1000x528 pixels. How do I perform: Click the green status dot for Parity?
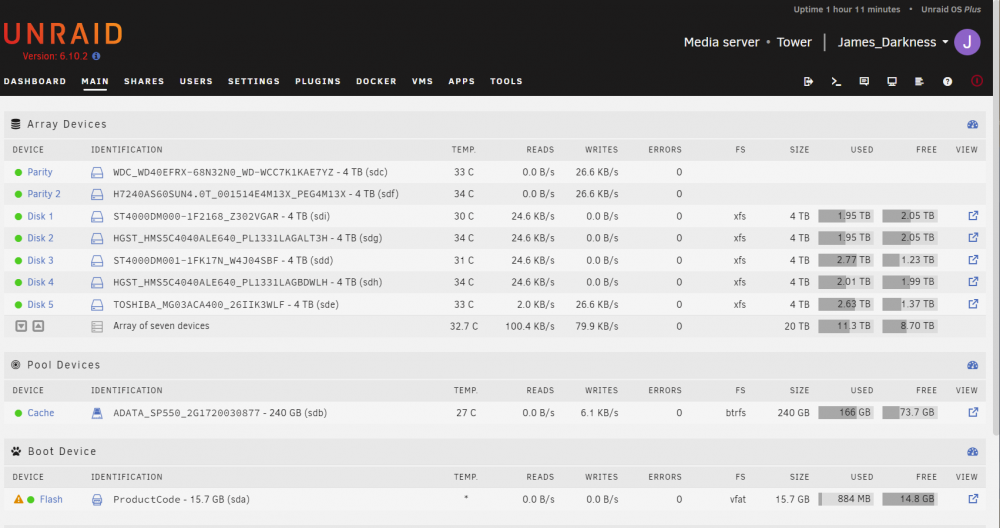[18, 172]
